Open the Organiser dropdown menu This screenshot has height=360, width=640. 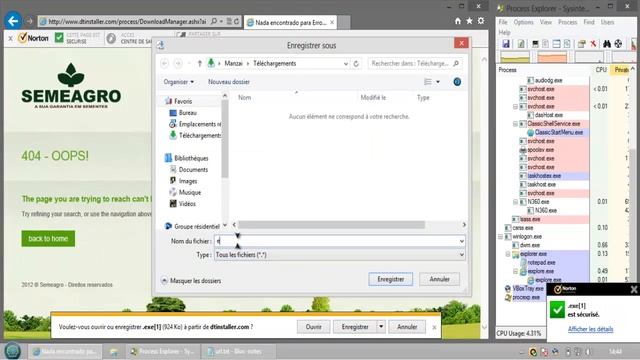coord(178,82)
